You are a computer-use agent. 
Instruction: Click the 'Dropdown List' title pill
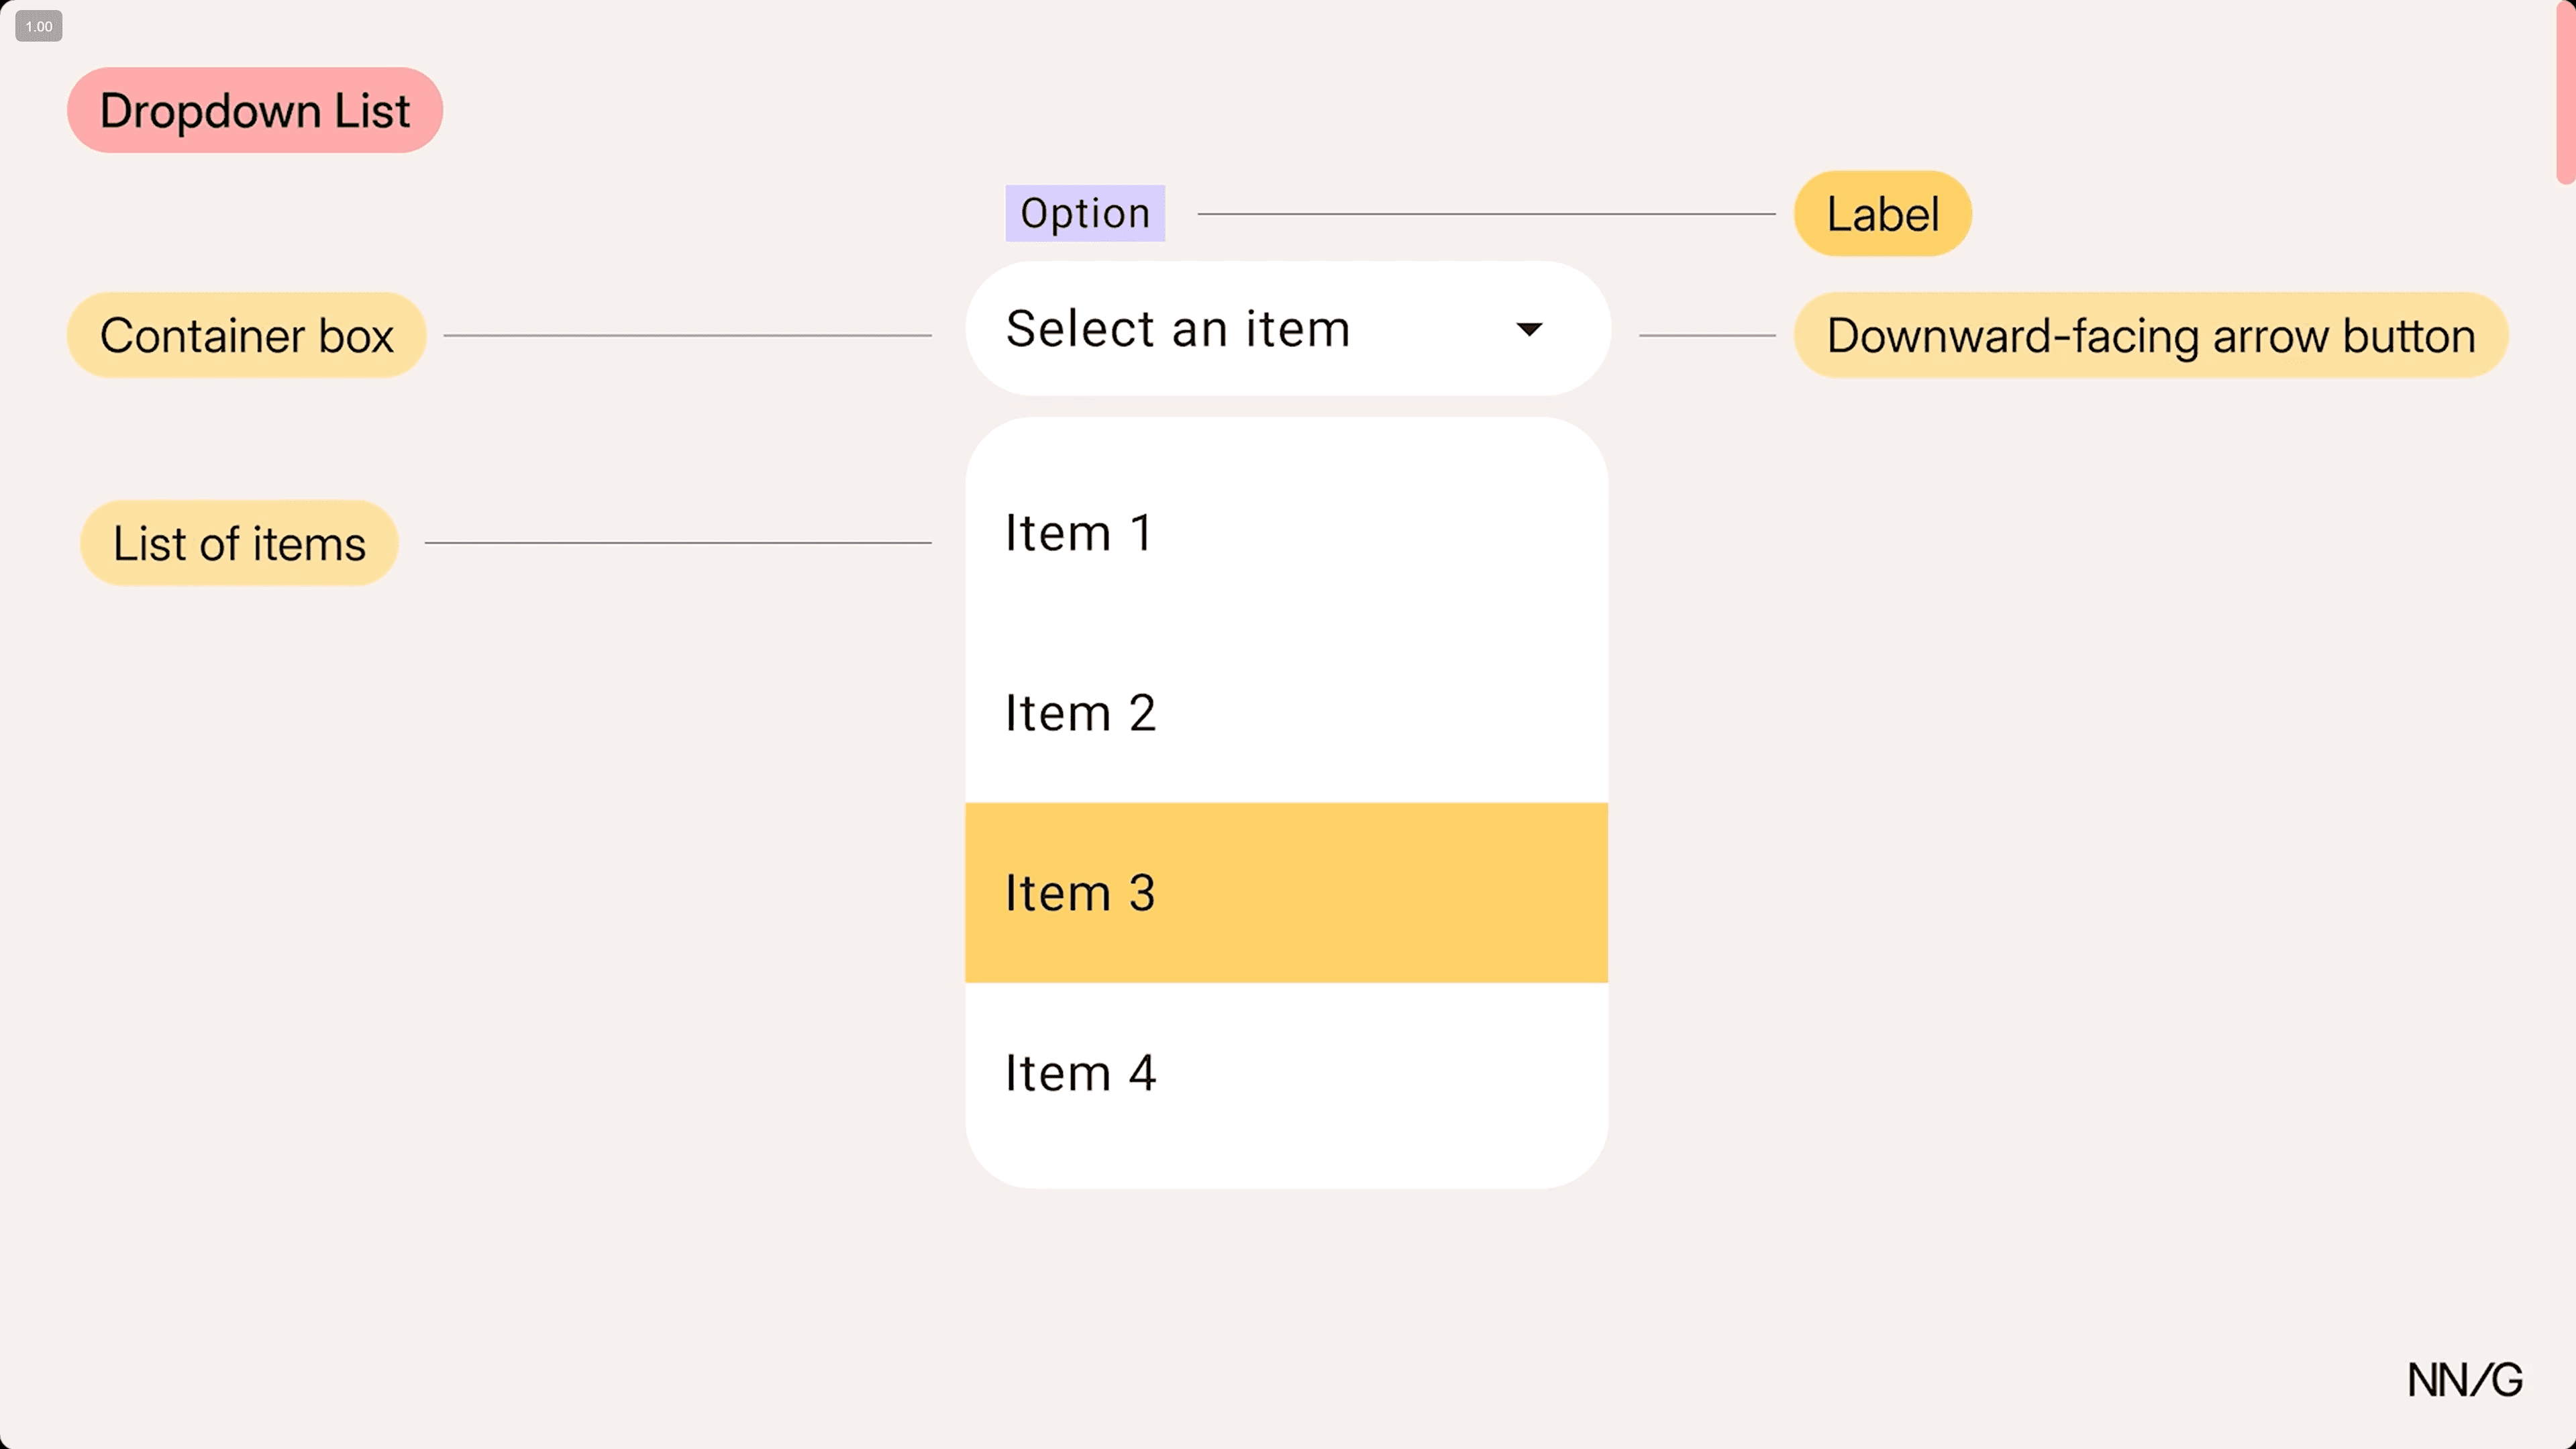[254, 110]
